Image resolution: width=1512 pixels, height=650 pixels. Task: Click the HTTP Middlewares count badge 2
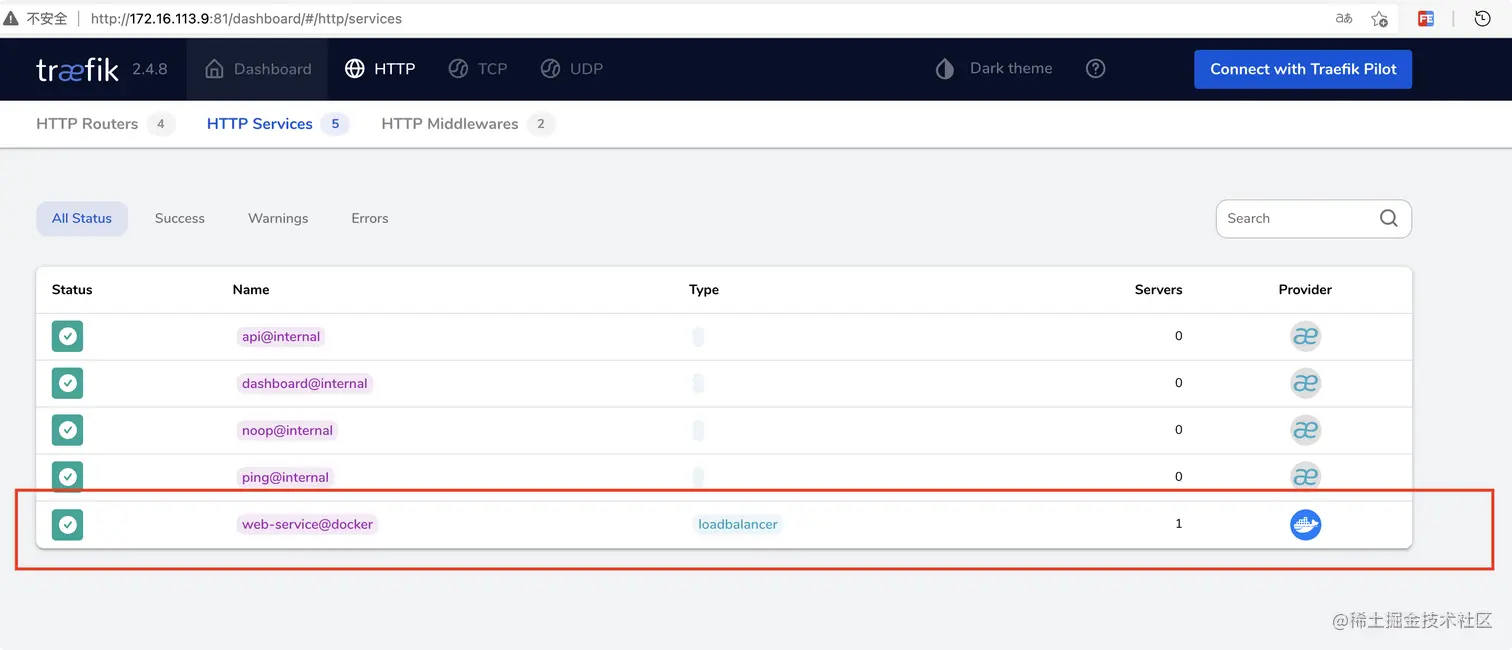(541, 124)
